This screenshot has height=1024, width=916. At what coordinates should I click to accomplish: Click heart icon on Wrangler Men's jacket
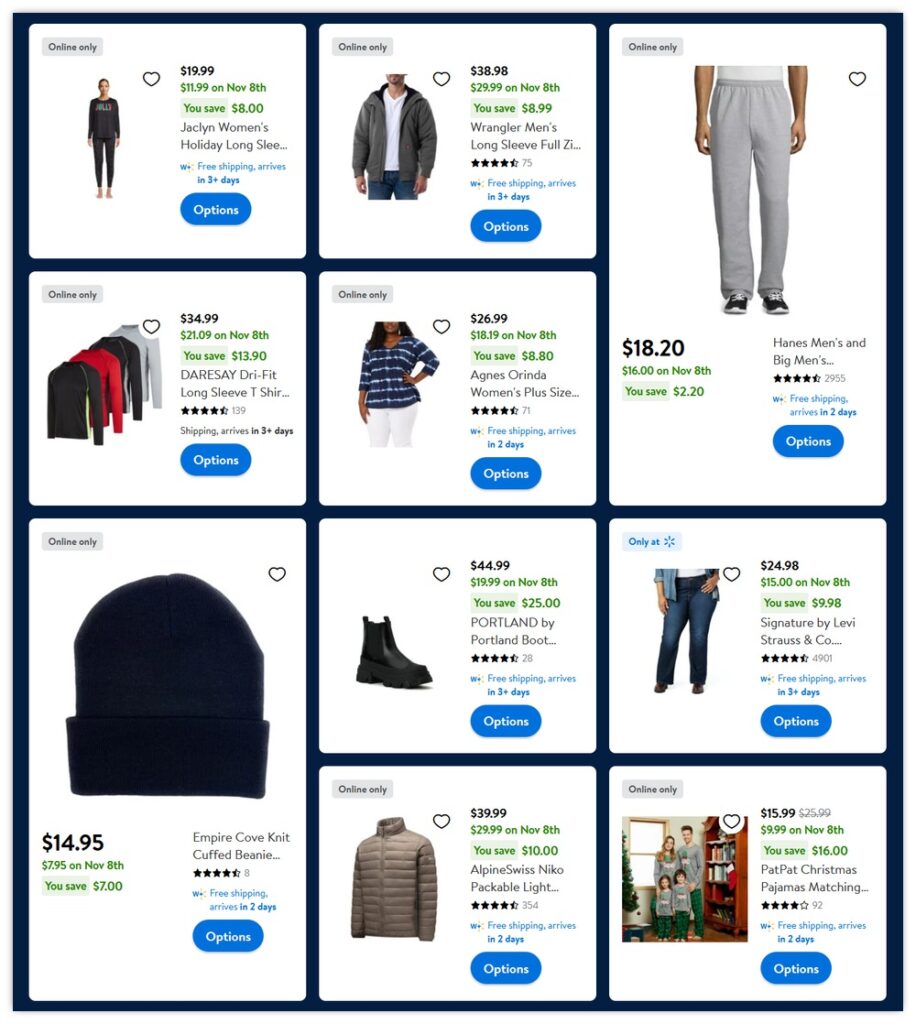(x=441, y=79)
